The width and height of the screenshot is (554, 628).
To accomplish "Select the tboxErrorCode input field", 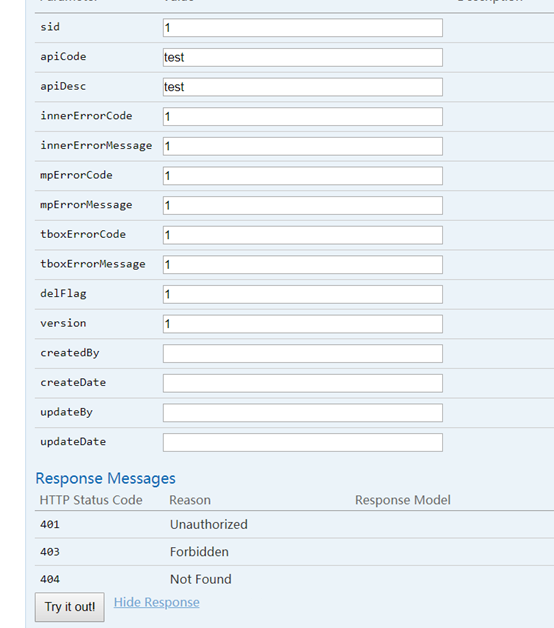I will coord(303,235).
